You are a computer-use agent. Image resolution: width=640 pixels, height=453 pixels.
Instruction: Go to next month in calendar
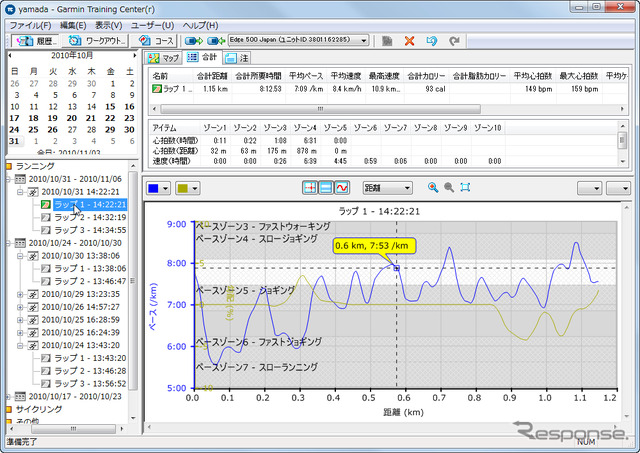pyautogui.click(x=134, y=55)
